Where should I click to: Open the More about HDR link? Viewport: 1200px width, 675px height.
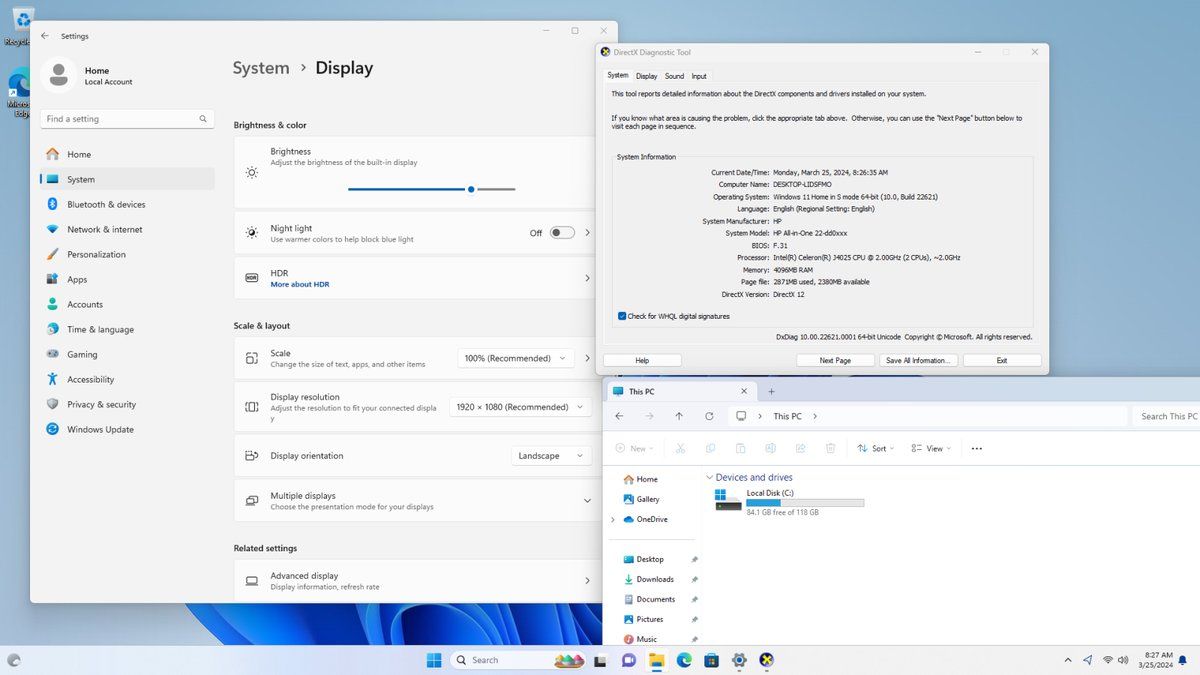(x=300, y=284)
